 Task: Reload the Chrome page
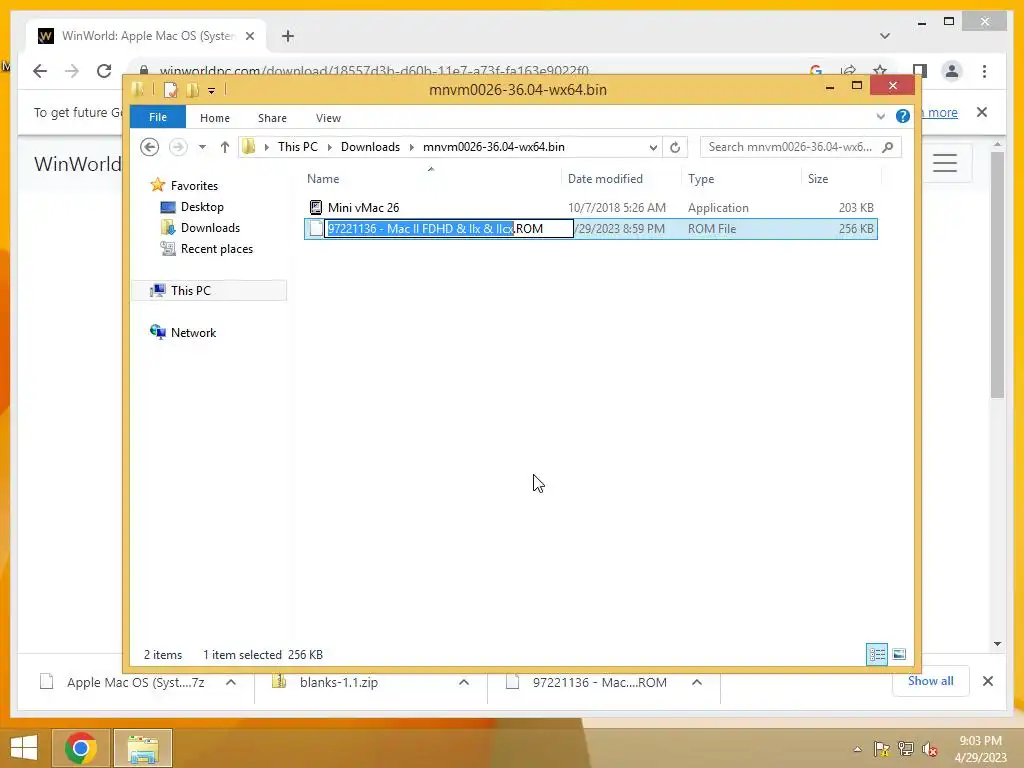pos(104,71)
